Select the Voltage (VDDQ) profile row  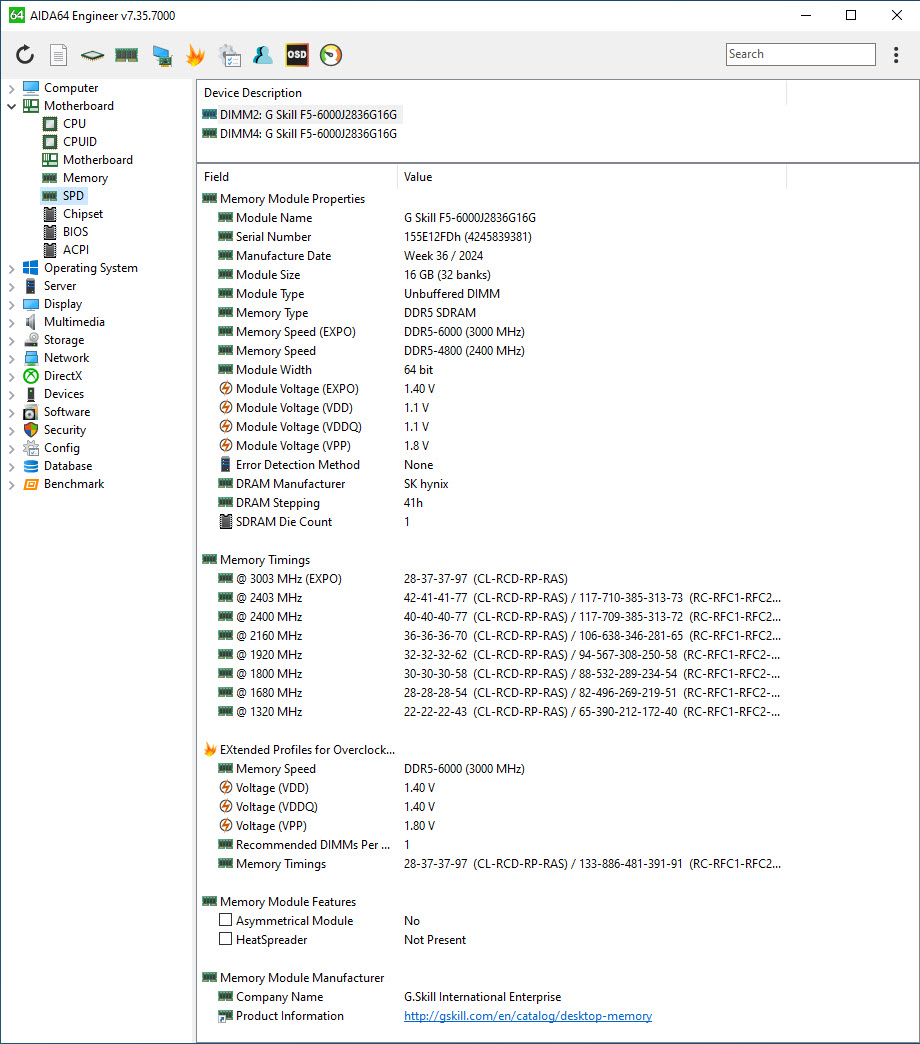point(493,807)
